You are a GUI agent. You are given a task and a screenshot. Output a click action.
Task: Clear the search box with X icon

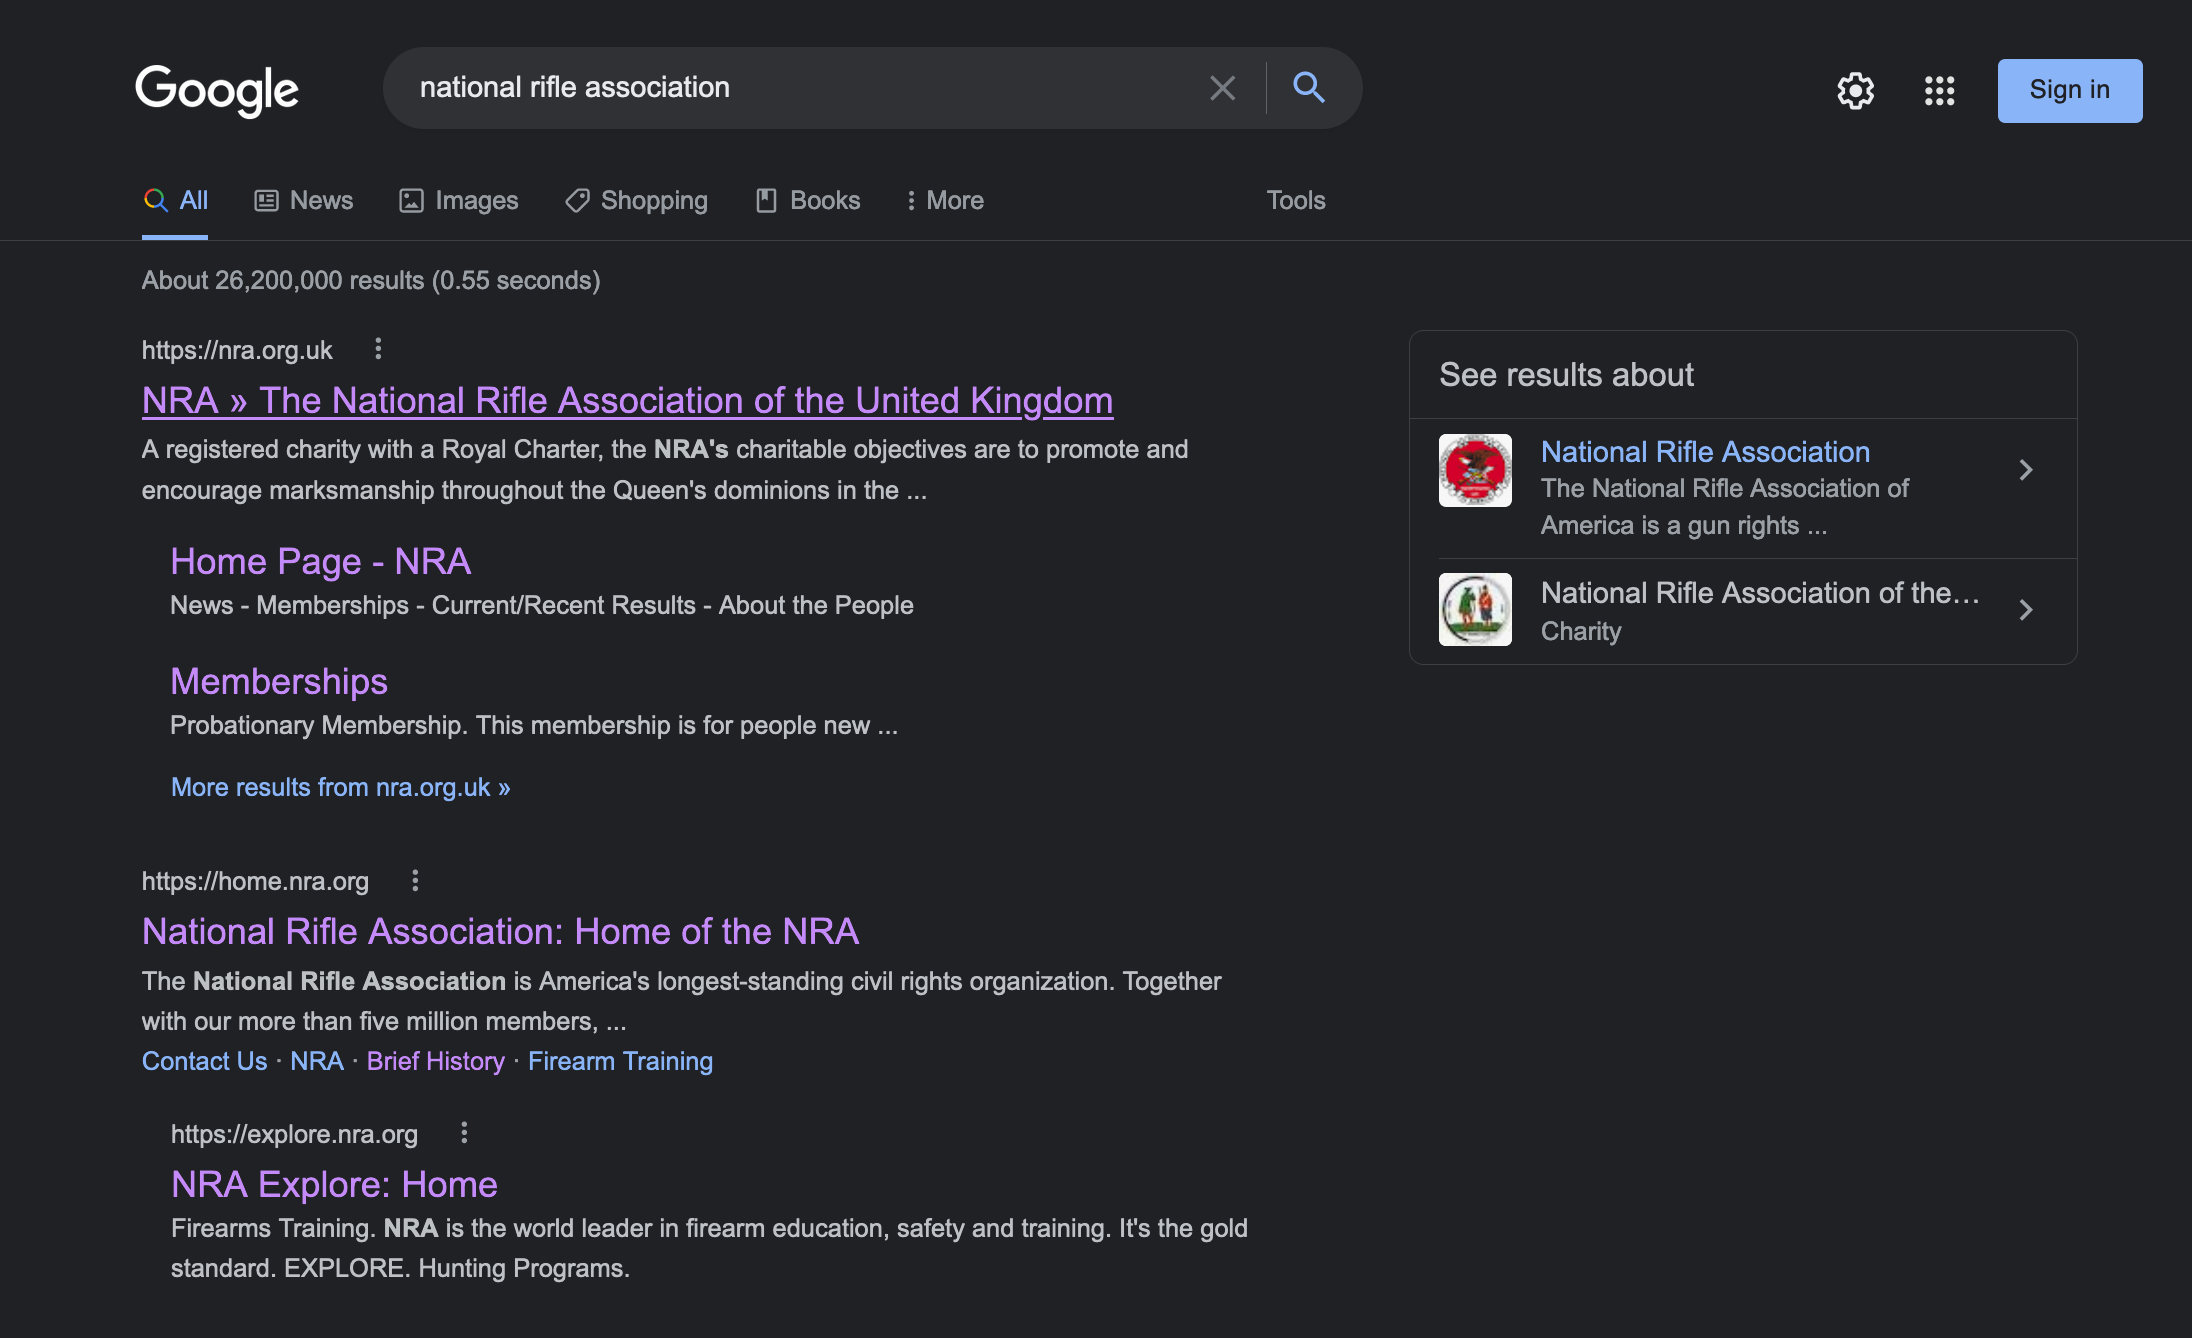1222,88
